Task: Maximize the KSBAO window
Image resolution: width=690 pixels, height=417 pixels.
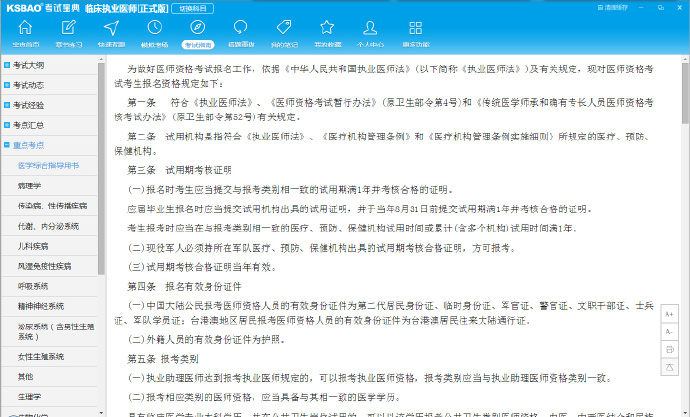Action: 661,7
